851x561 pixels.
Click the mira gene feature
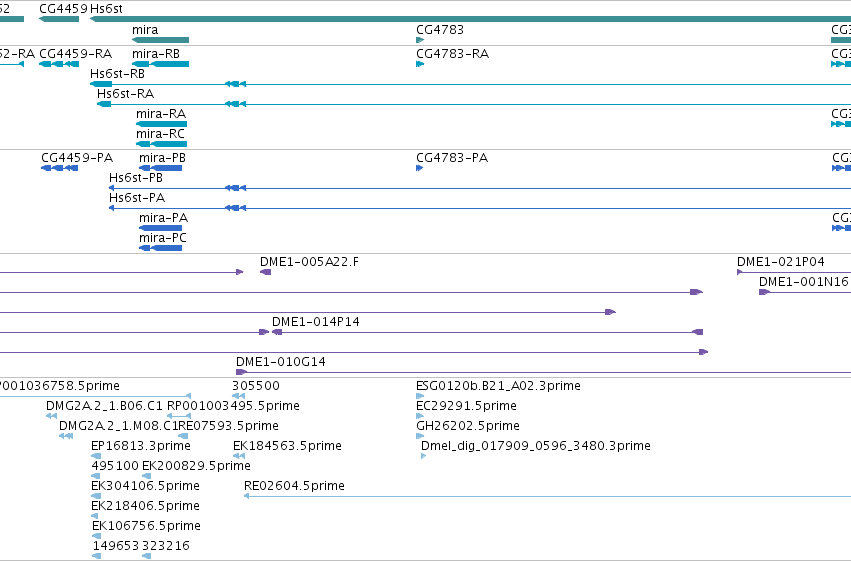(161, 40)
